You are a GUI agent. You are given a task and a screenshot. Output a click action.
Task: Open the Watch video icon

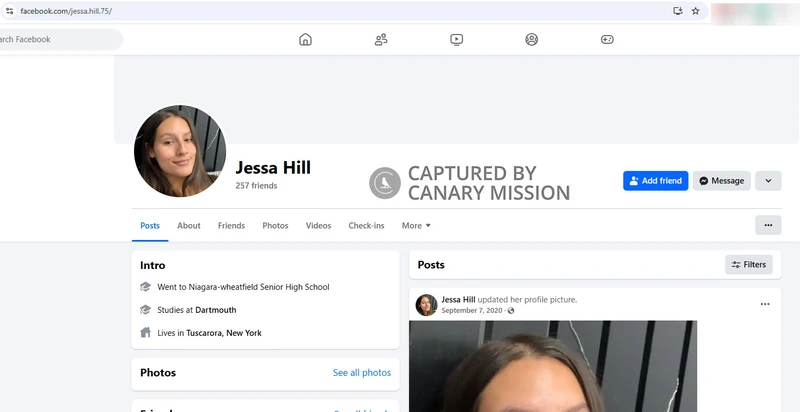(x=456, y=40)
